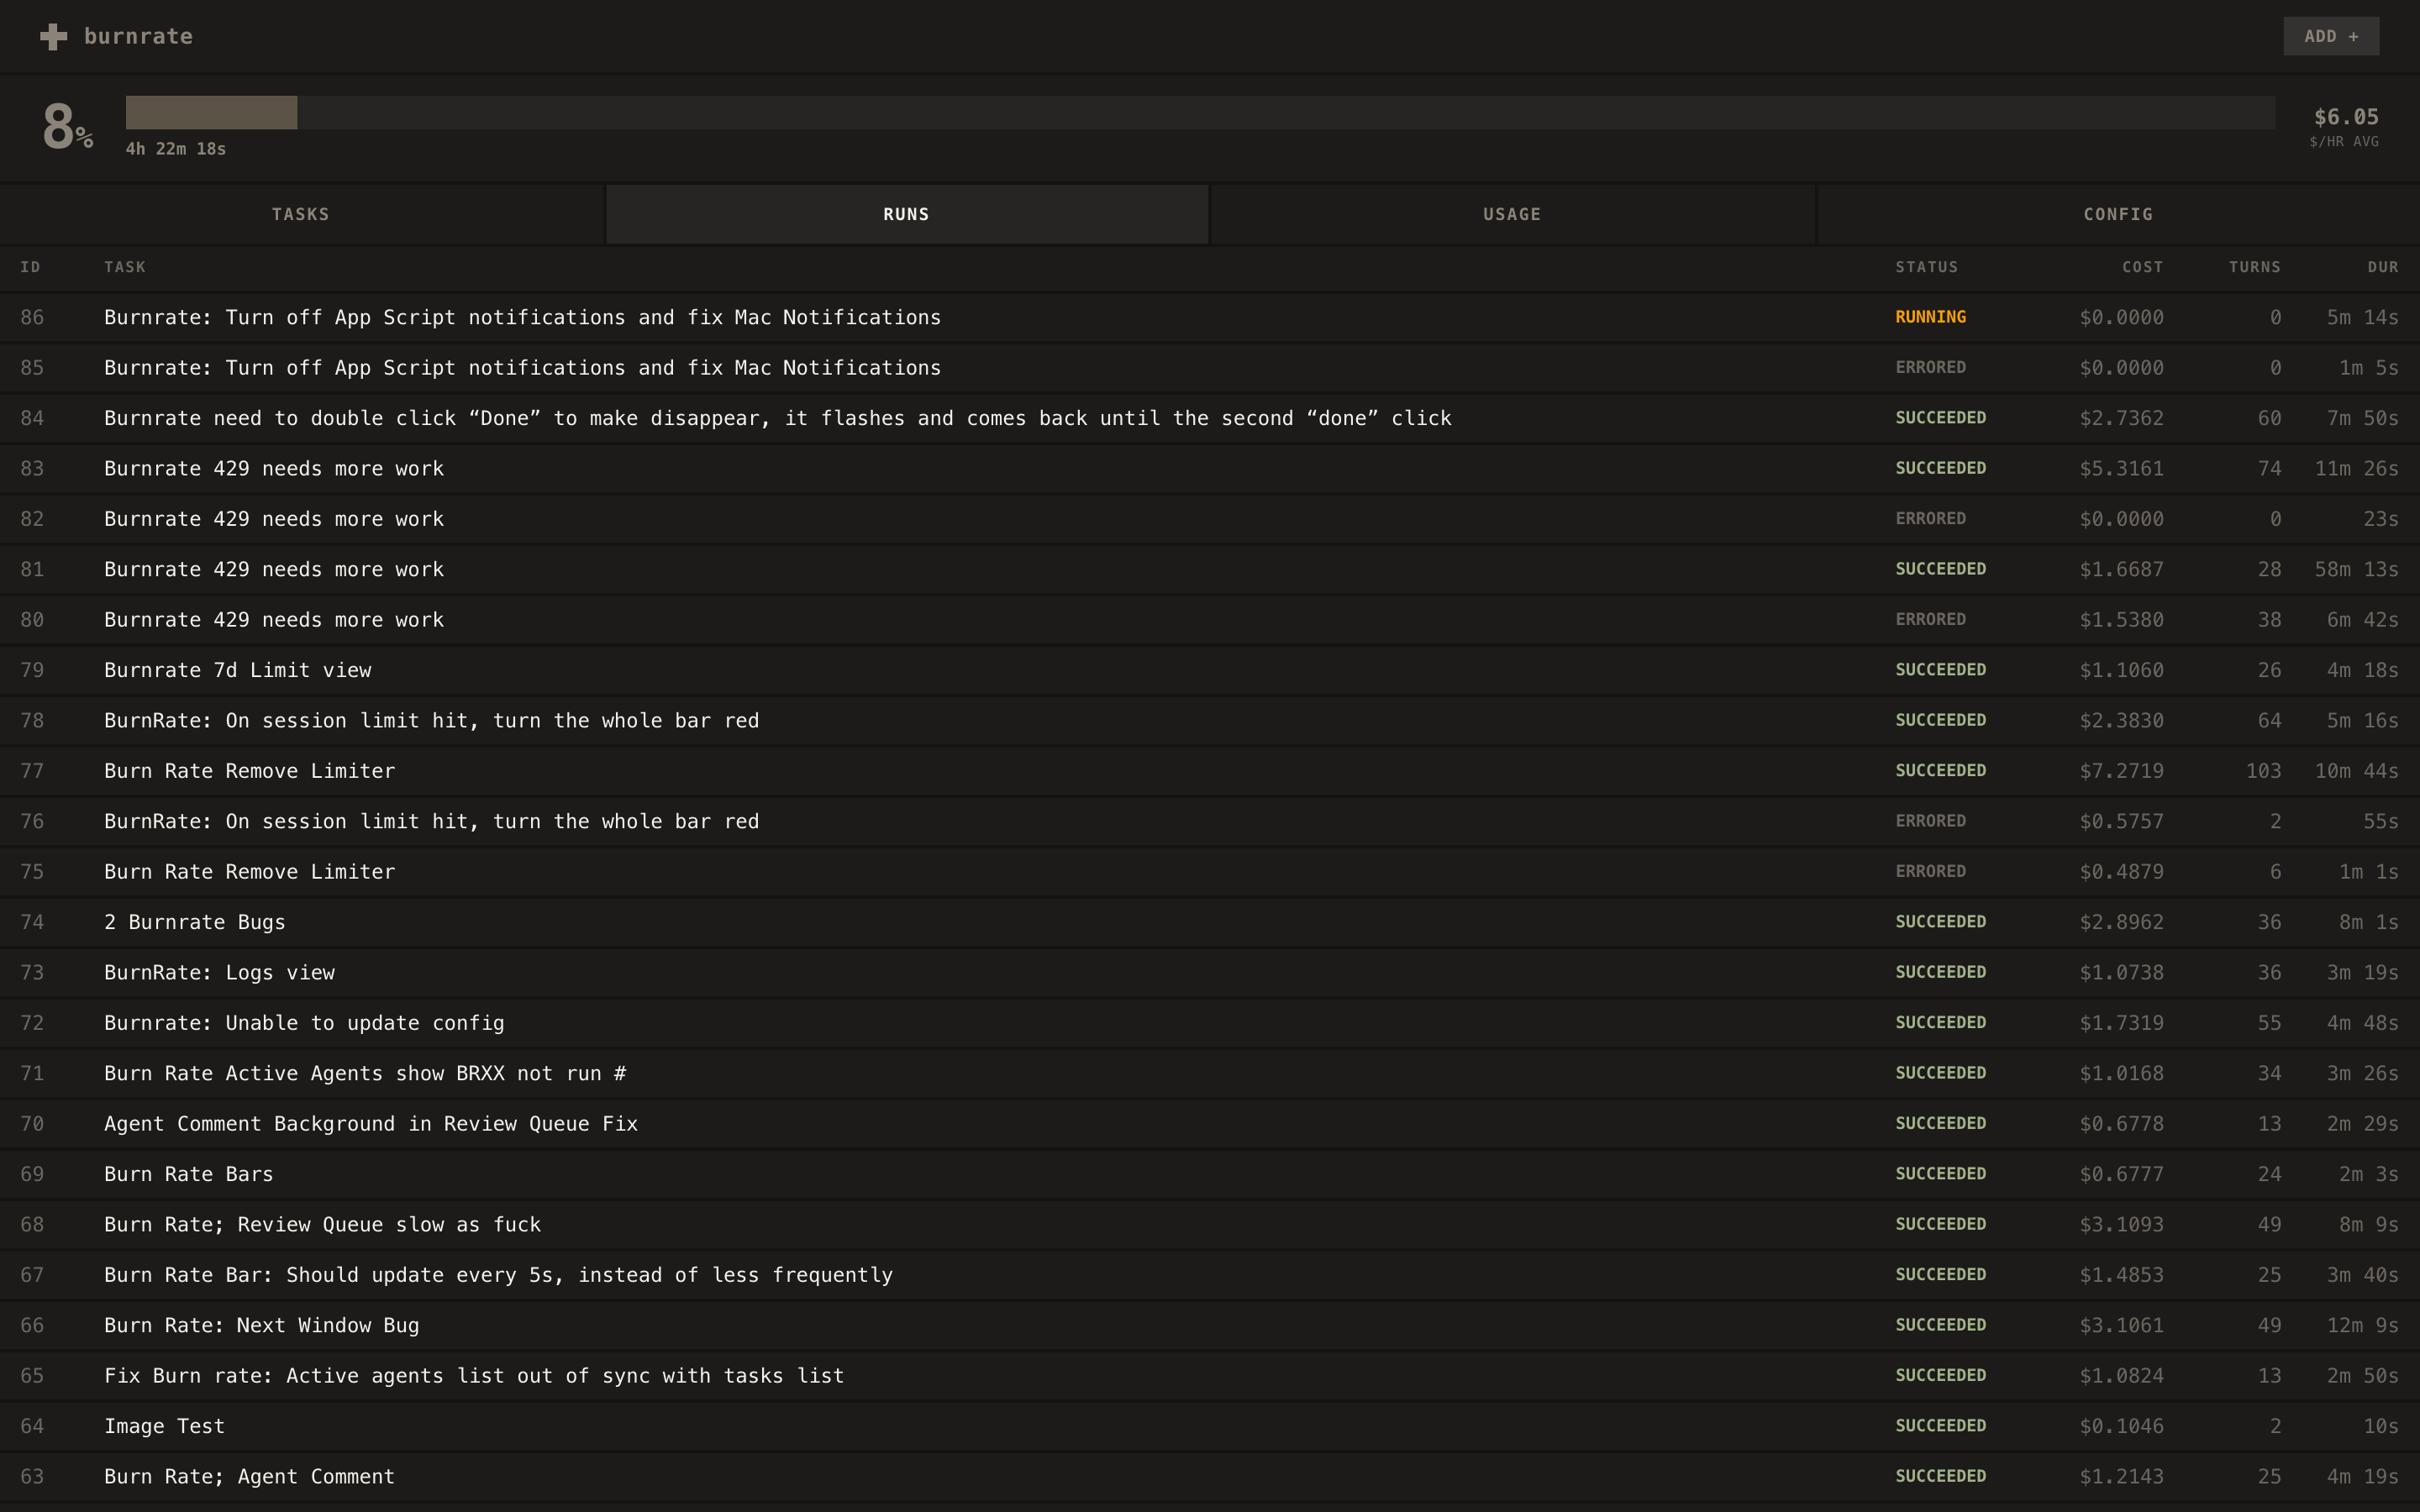The width and height of the screenshot is (2420, 1512).
Task: Open 2 Burnrate Bugs run
Action: point(195,922)
